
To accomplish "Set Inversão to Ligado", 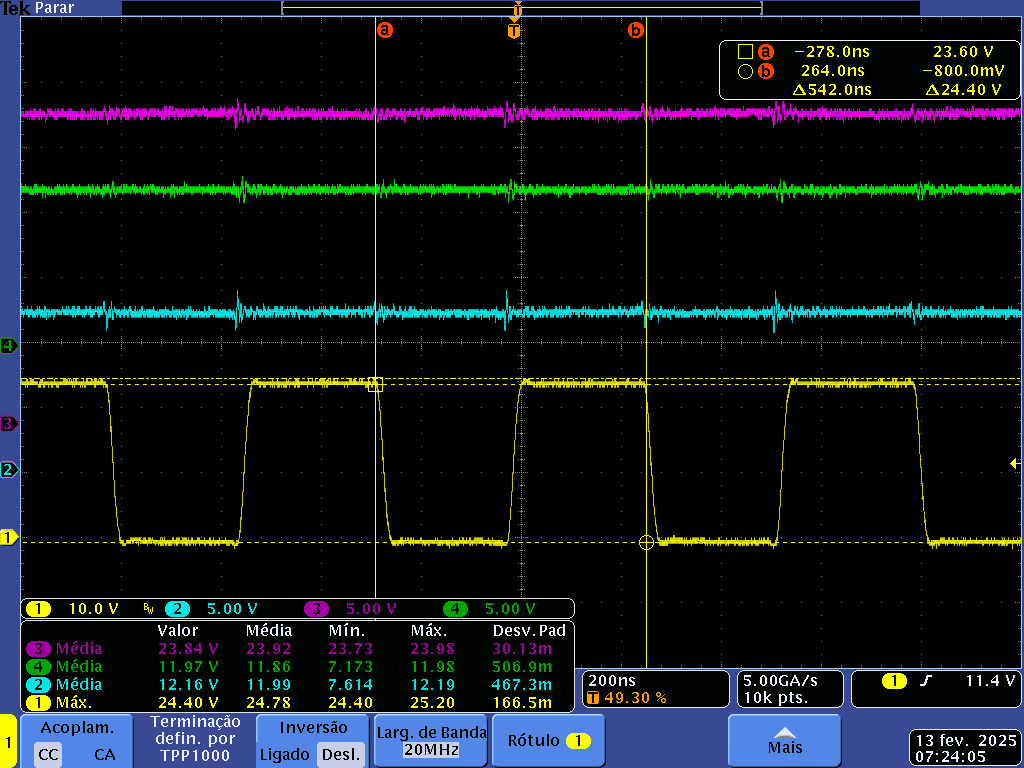I will tap(284, 755).
